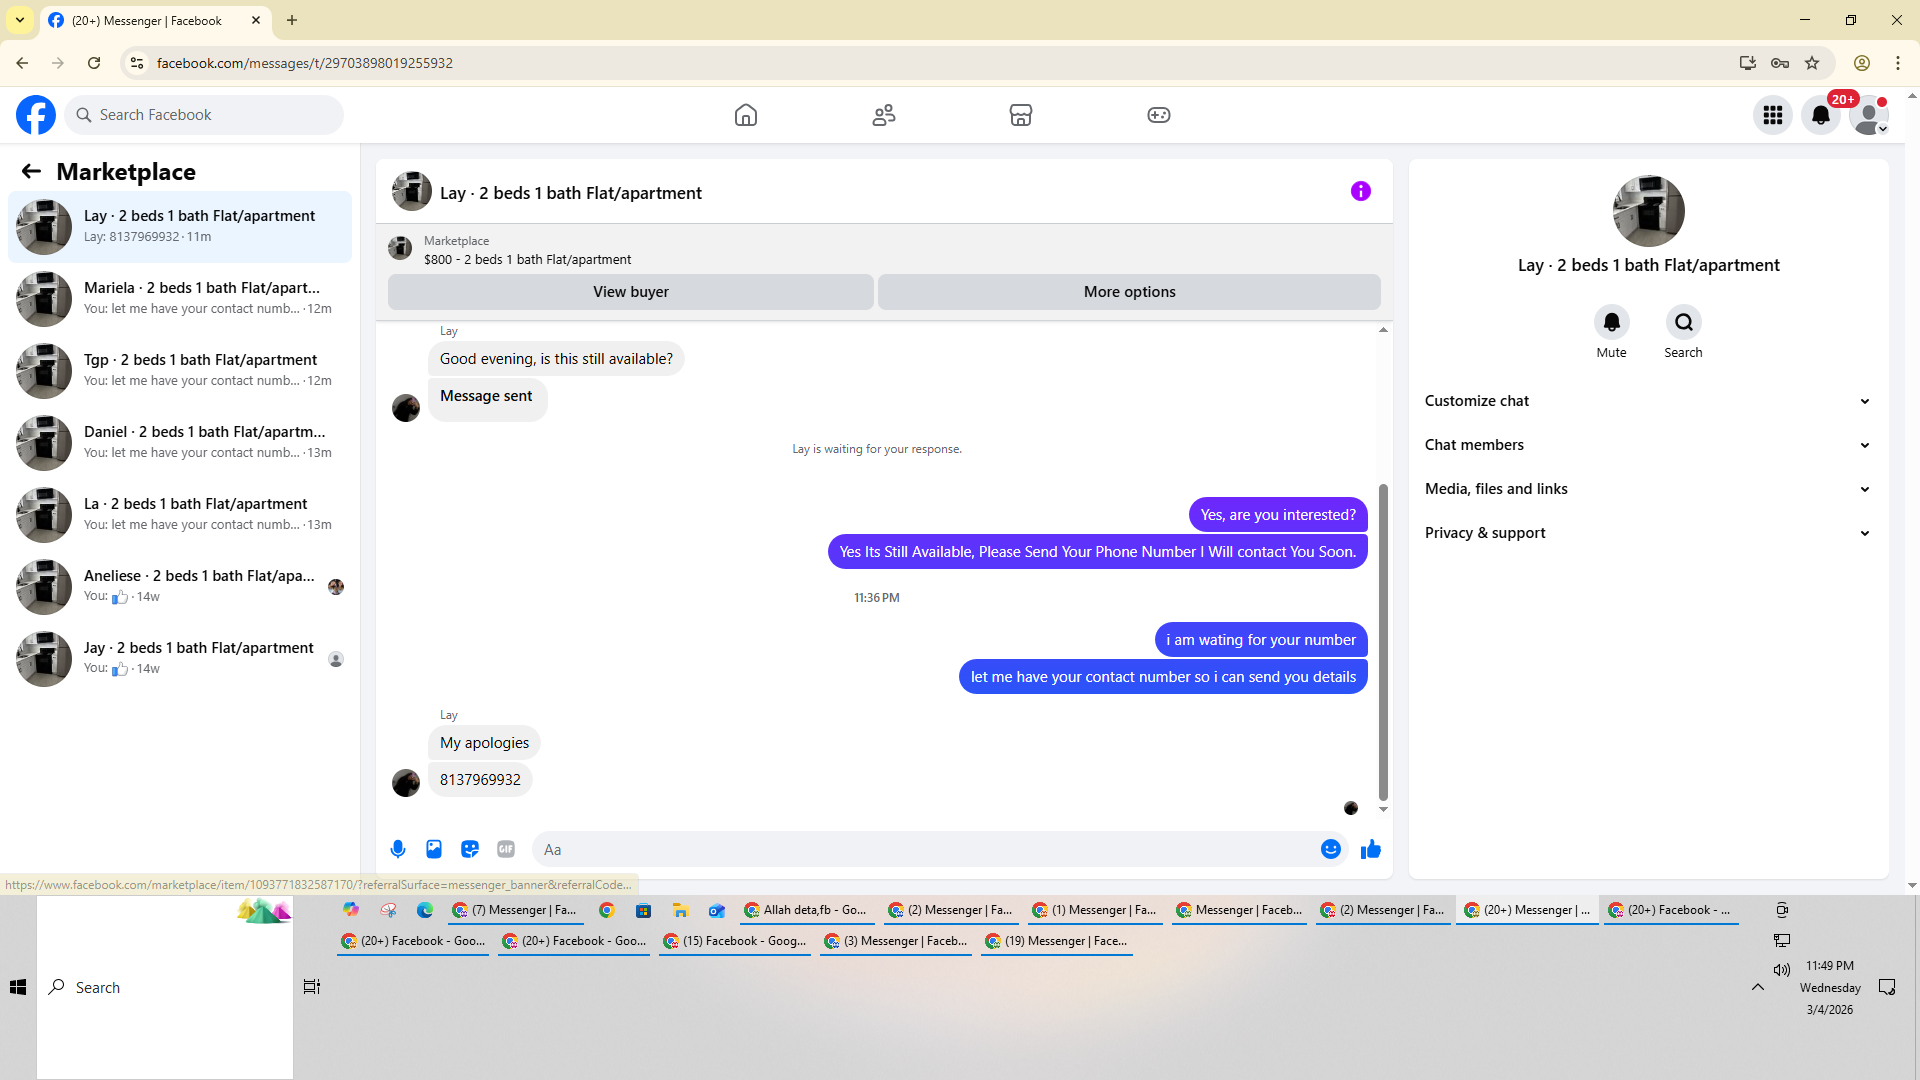Send a thumbs-up like
Image resolution: width=1920 pixels, height=1080 pixels.
coord(1371,849)
